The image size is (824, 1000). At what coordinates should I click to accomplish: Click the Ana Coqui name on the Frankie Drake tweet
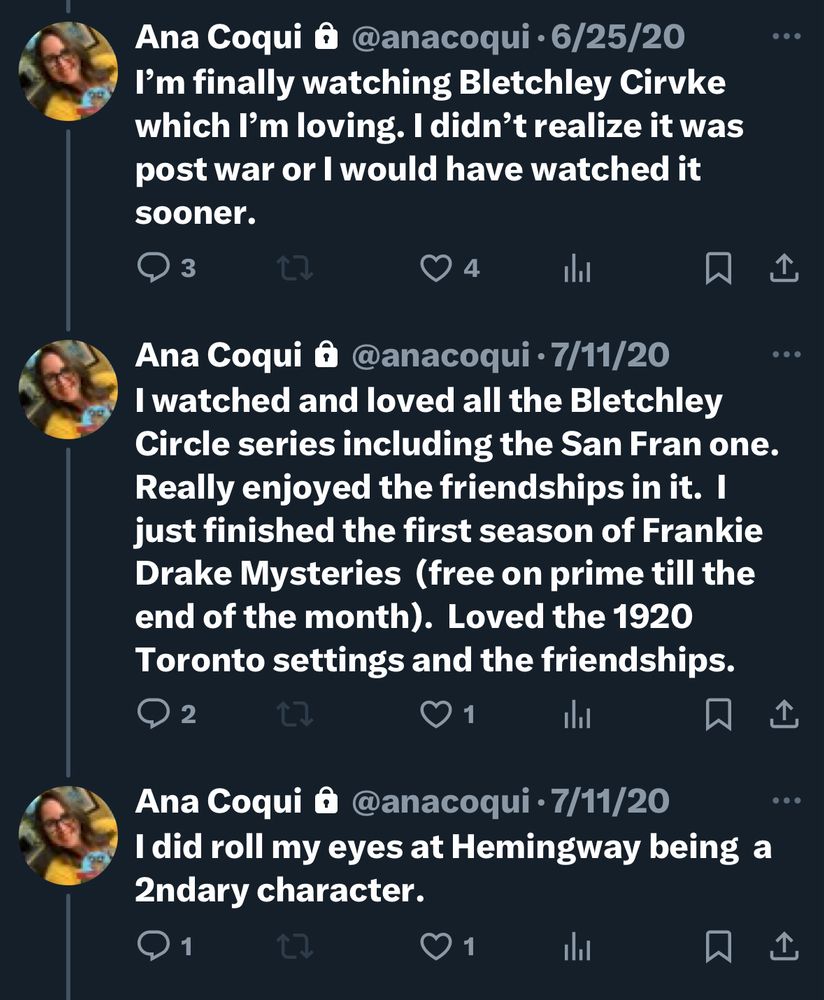(x=219, y=355)
